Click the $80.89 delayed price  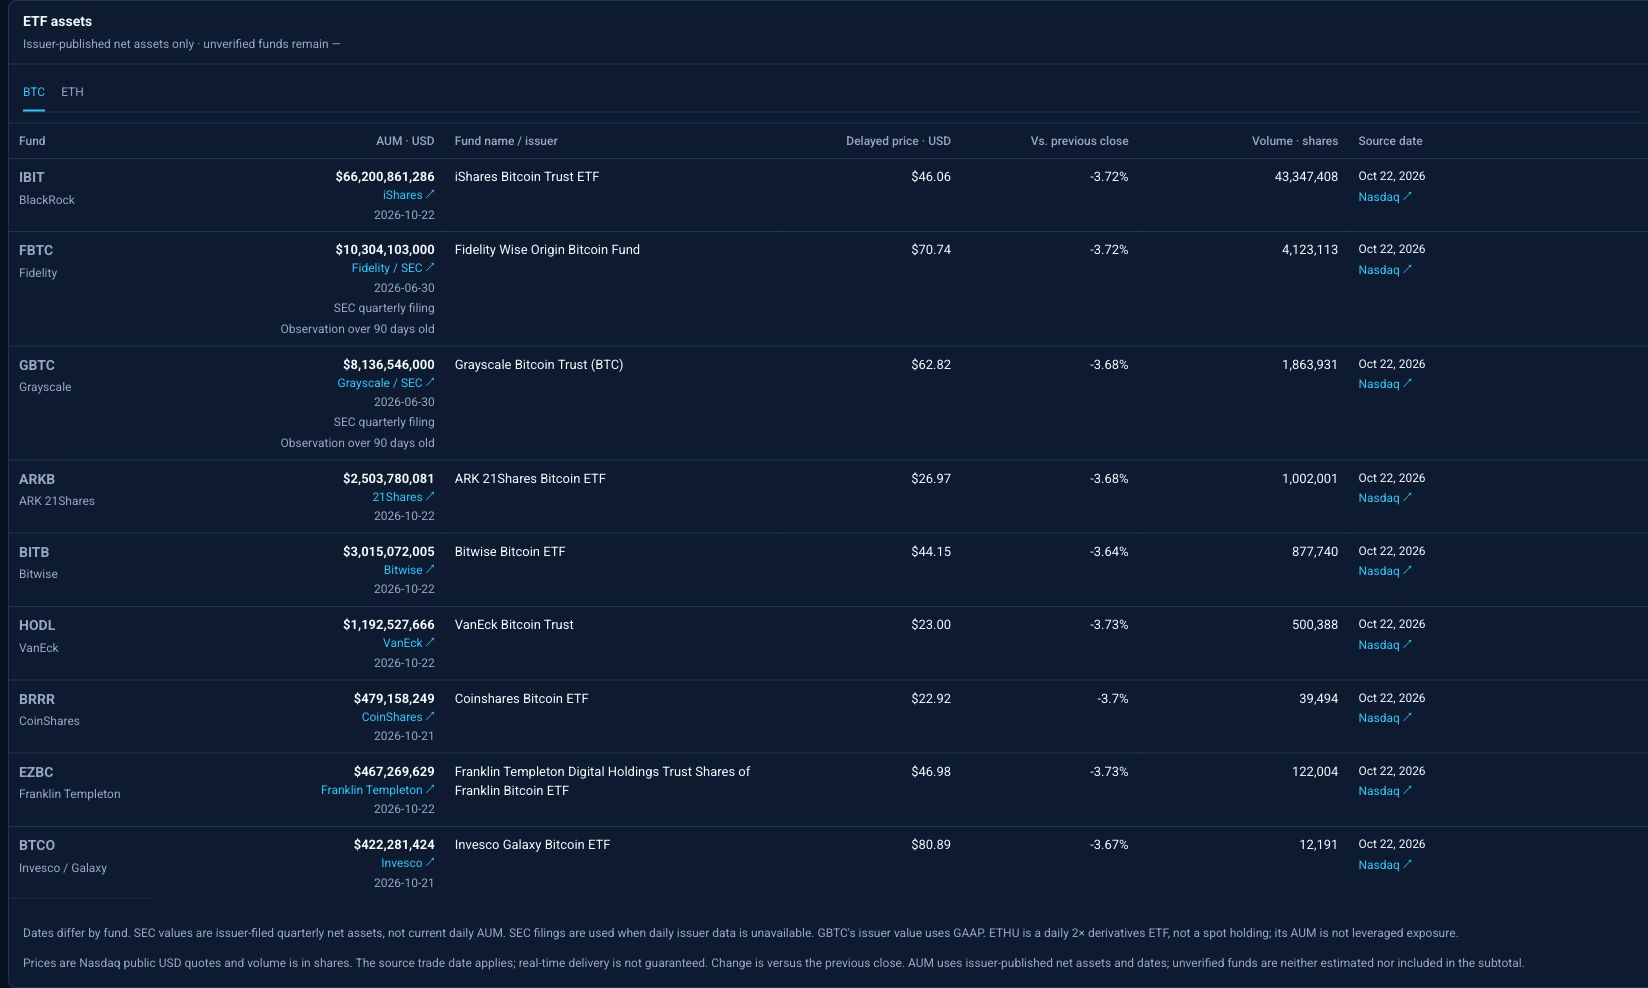pos(931,844)
